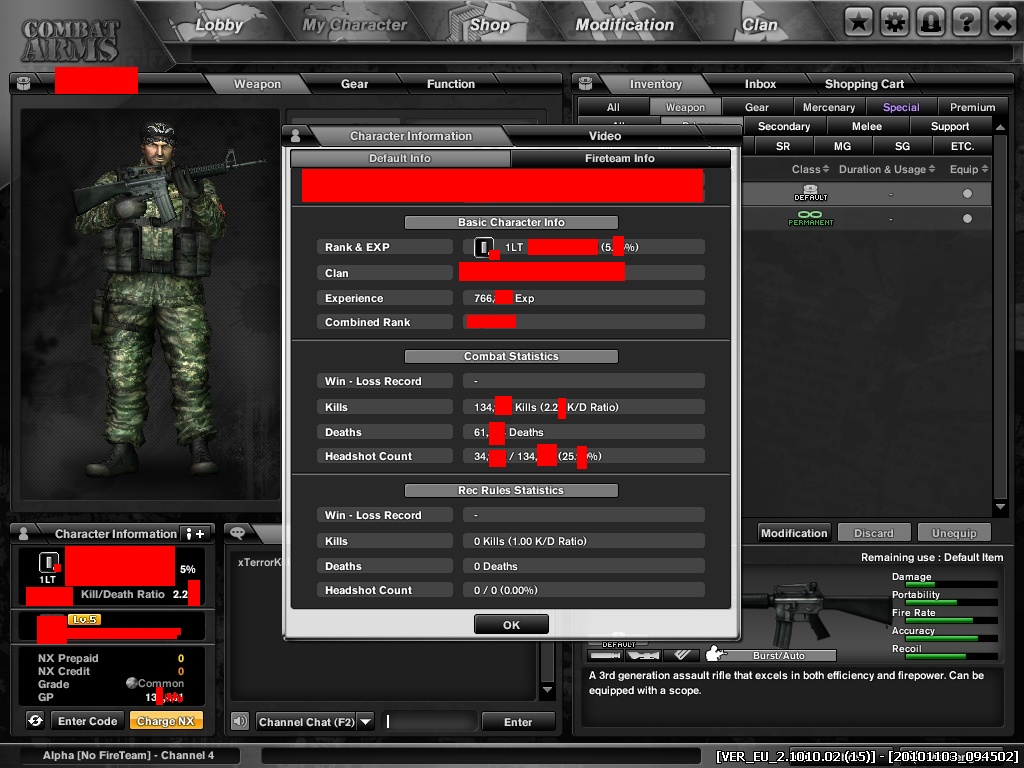Switch to the Fireteam Info tab
Image resolution: width=1024 pixels, height=768 pixels.
[620, 158]
